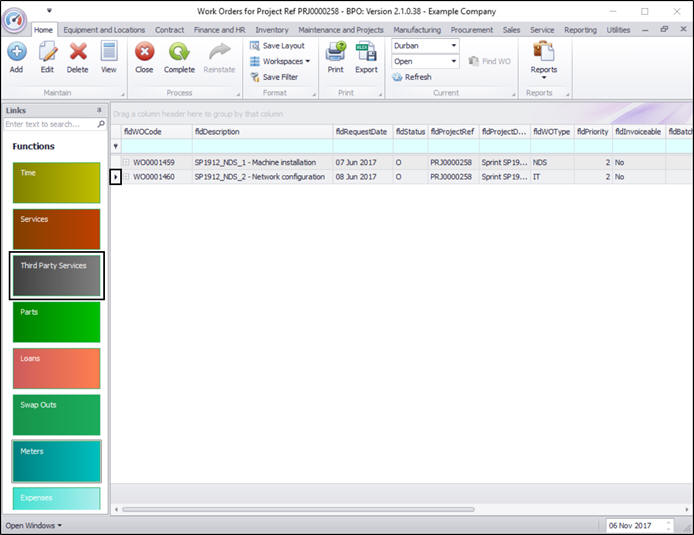Screen dimensions: 694x535
Task: Open Maintenance and Projects tab
Action: pos(340,30)
